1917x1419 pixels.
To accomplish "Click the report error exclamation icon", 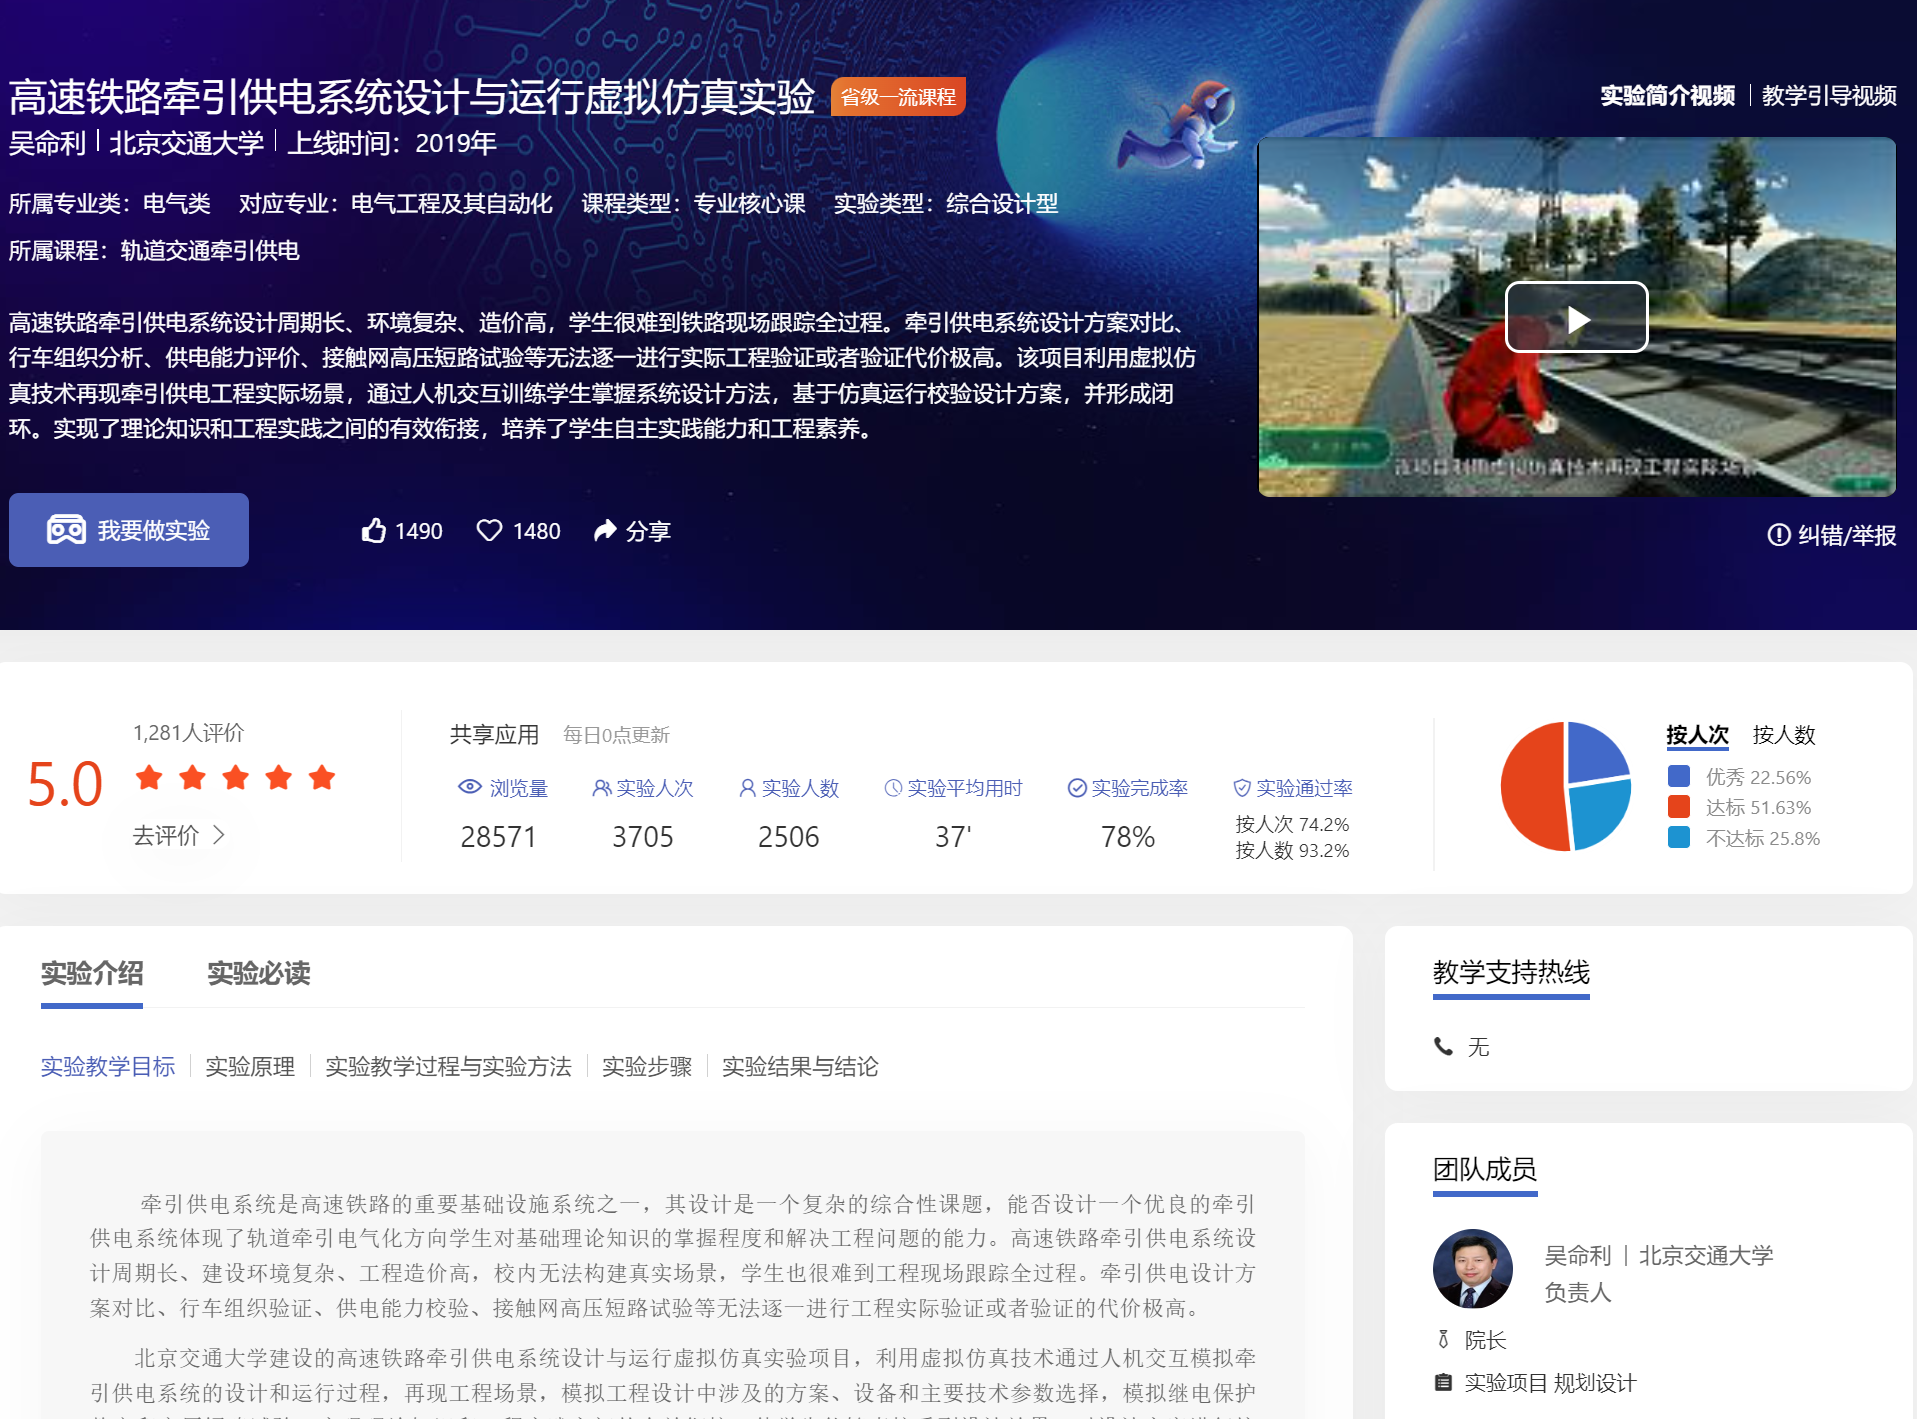I will click(1778, 535).
